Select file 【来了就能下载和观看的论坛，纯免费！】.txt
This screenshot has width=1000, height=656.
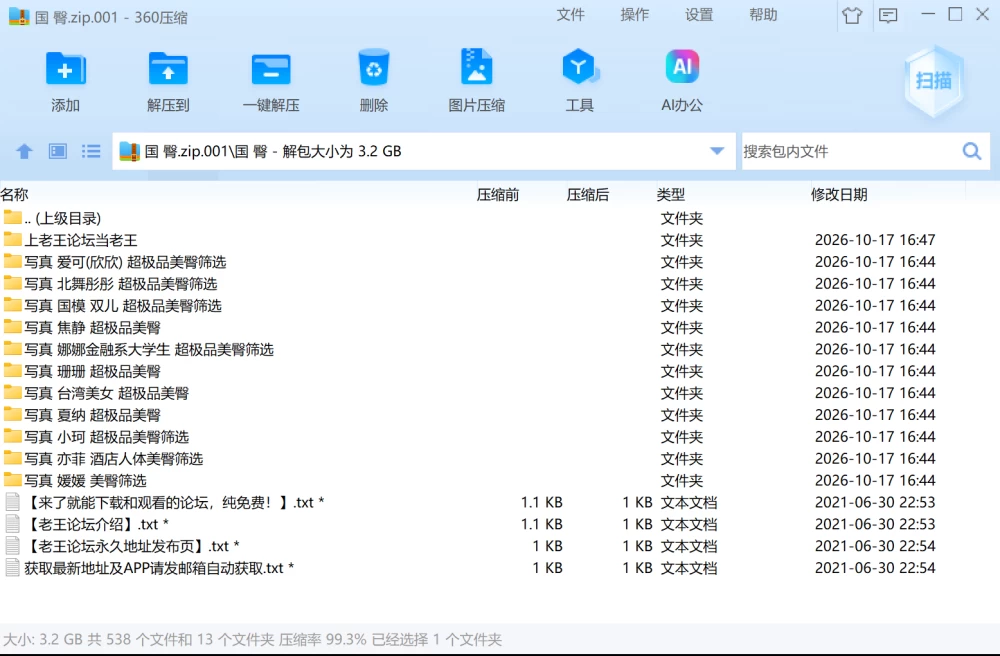(500, 502)
